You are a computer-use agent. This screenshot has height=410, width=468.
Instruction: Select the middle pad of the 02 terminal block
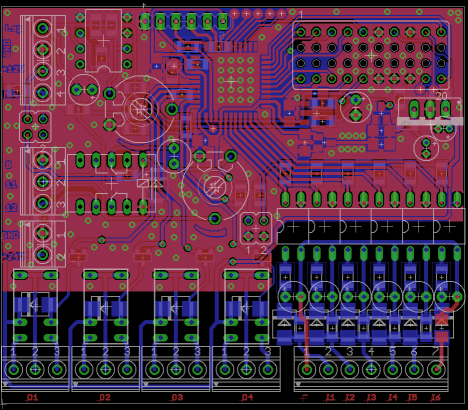tap(106, 369)
